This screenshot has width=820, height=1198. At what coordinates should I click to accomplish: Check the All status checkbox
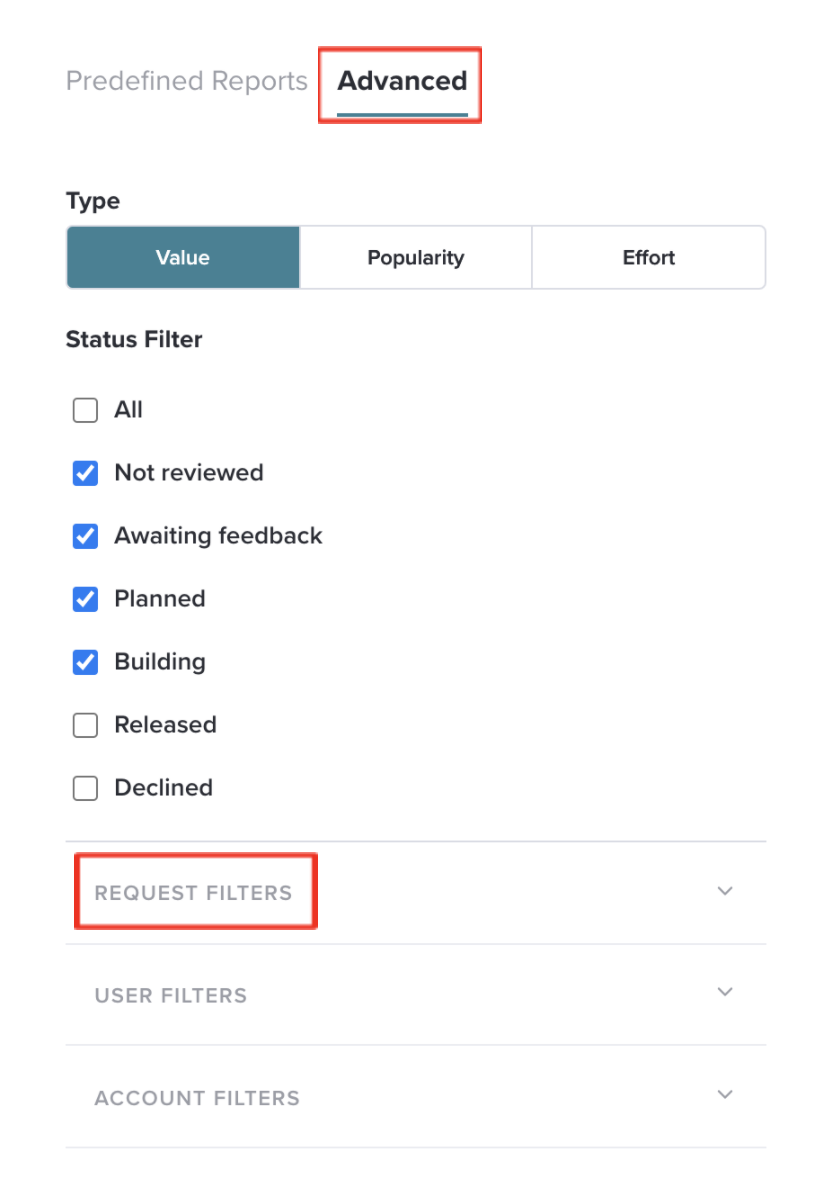[86, 410]
